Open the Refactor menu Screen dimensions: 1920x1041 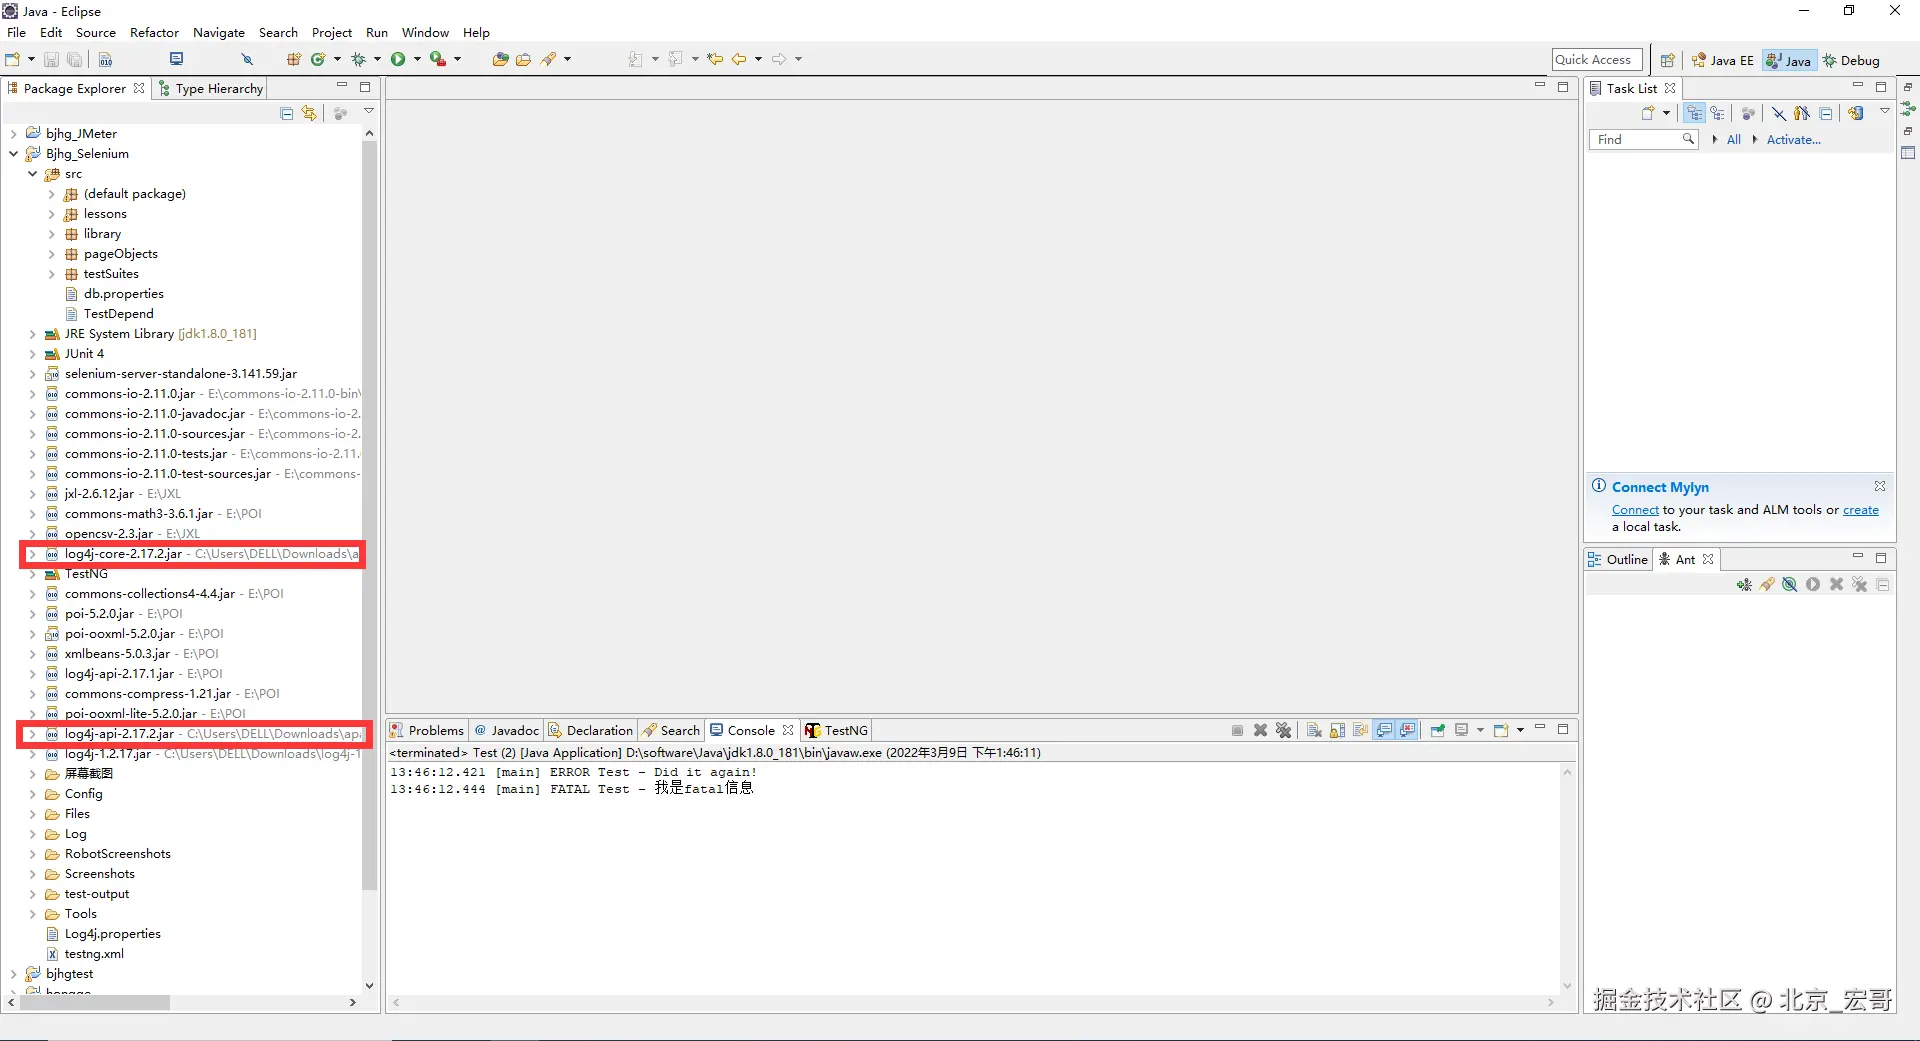[x=154, y=33]
